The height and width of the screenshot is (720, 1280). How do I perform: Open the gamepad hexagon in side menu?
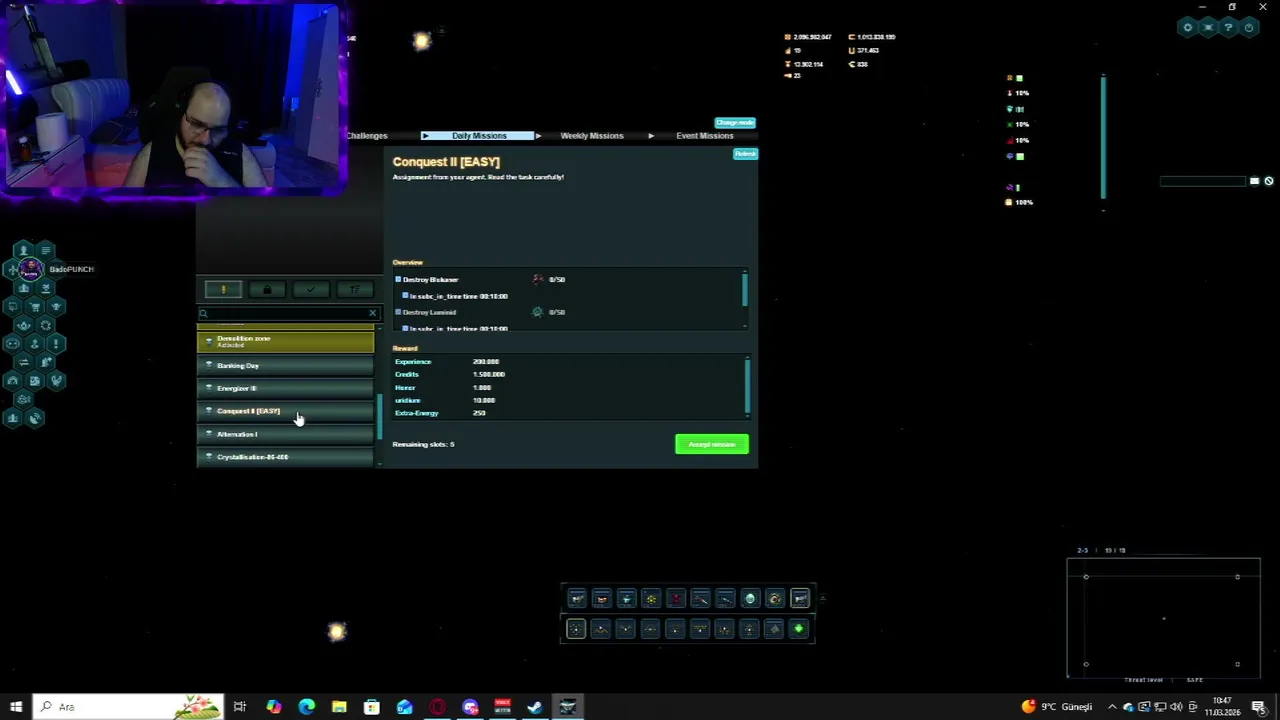(x=13, y=343)
